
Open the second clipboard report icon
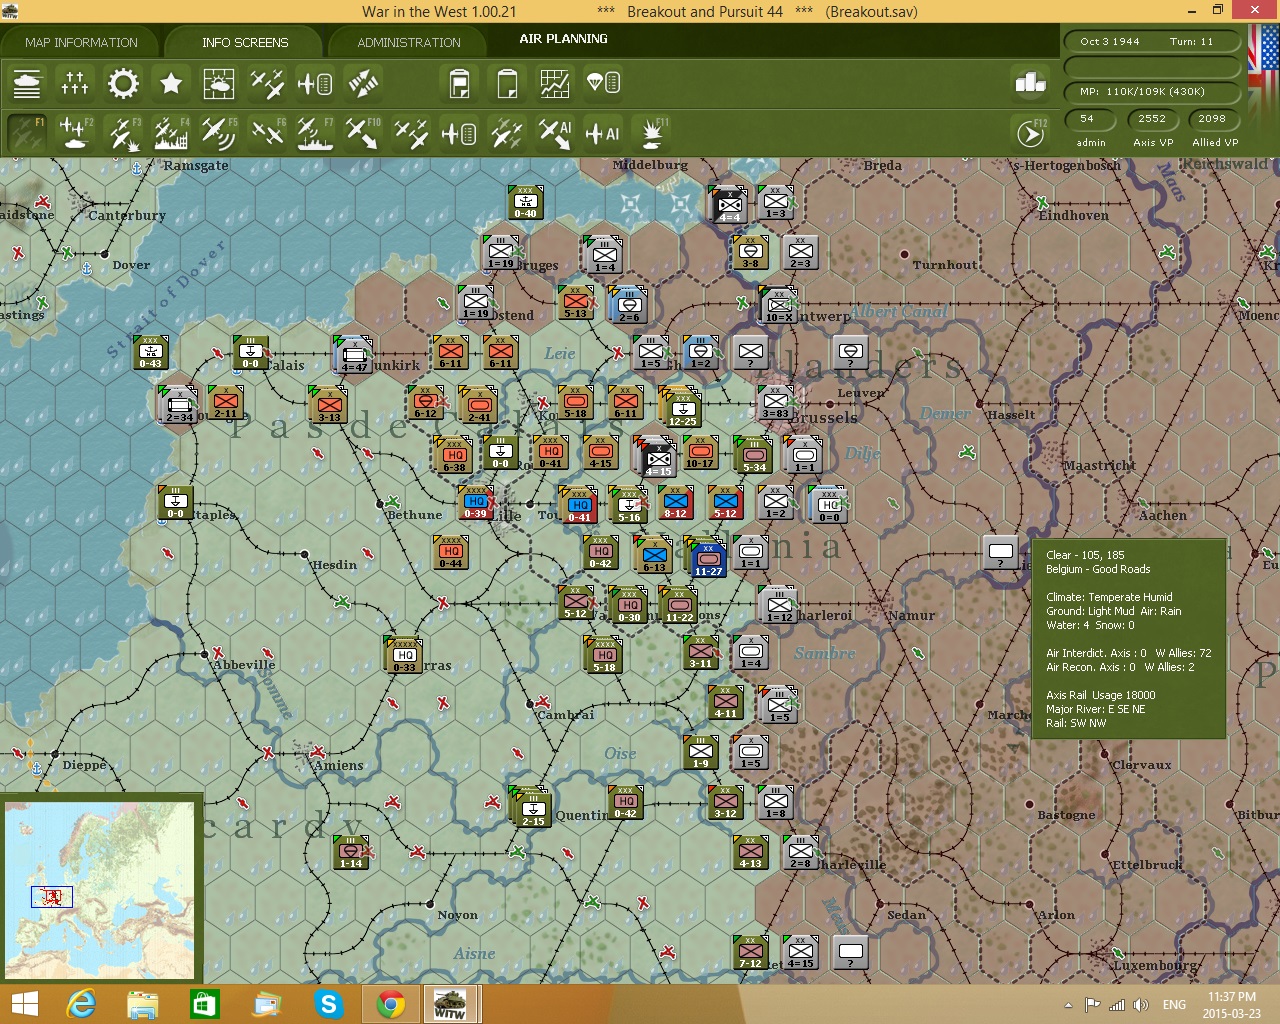(x=507, y=84)
